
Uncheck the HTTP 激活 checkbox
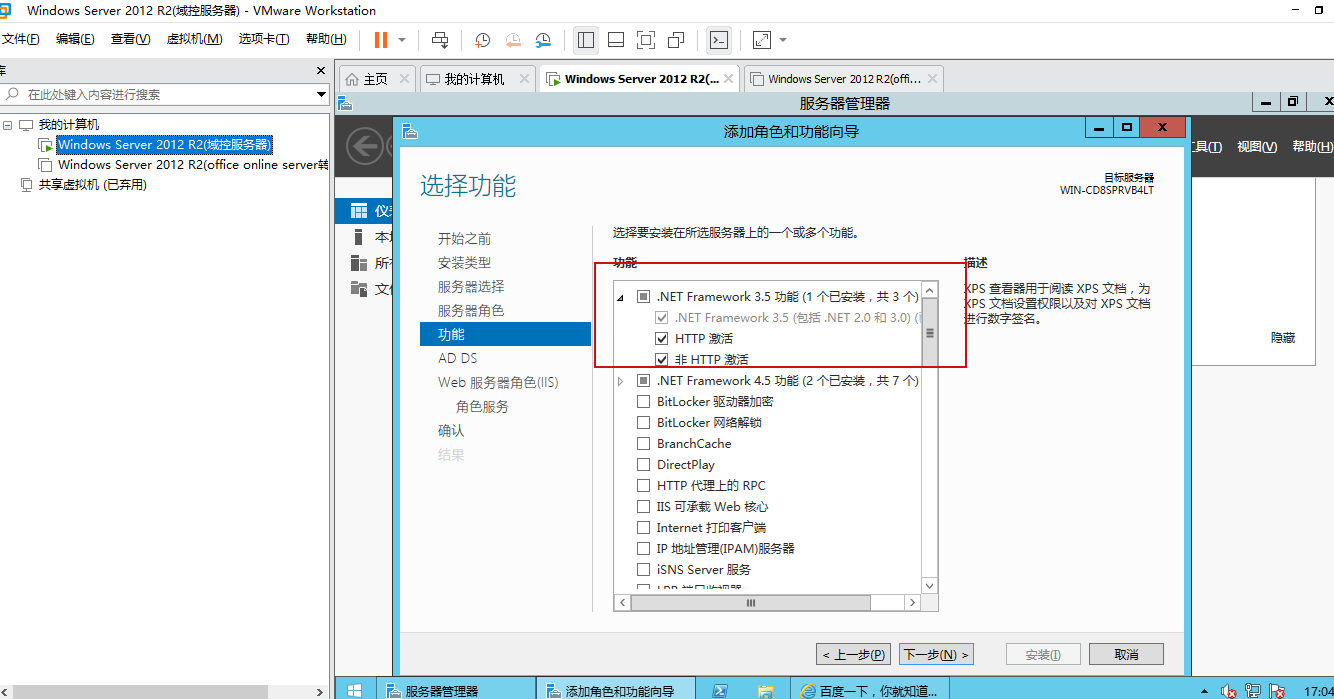tap(661, 339)
